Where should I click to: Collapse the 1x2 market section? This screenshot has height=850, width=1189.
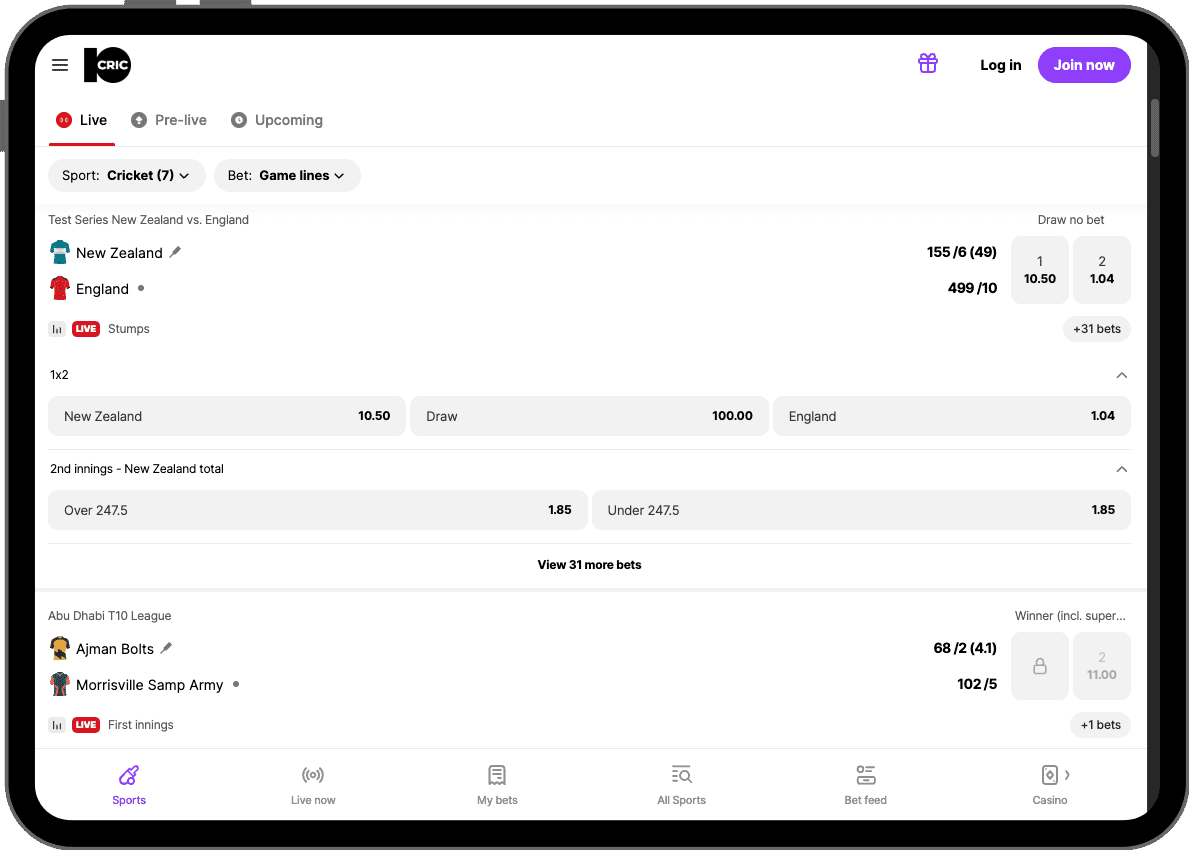click(1121, 375)
